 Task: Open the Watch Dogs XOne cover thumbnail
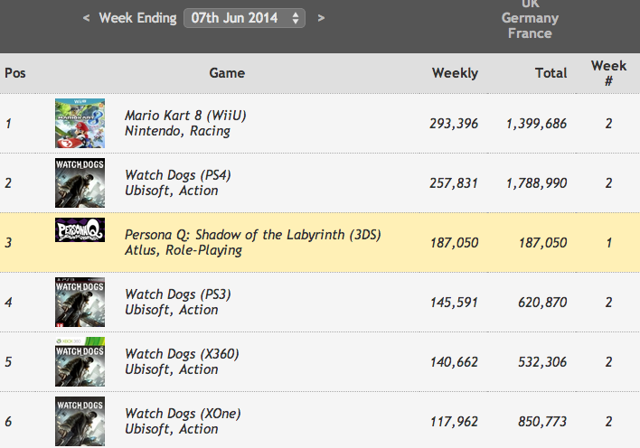[x=80, y=421]
